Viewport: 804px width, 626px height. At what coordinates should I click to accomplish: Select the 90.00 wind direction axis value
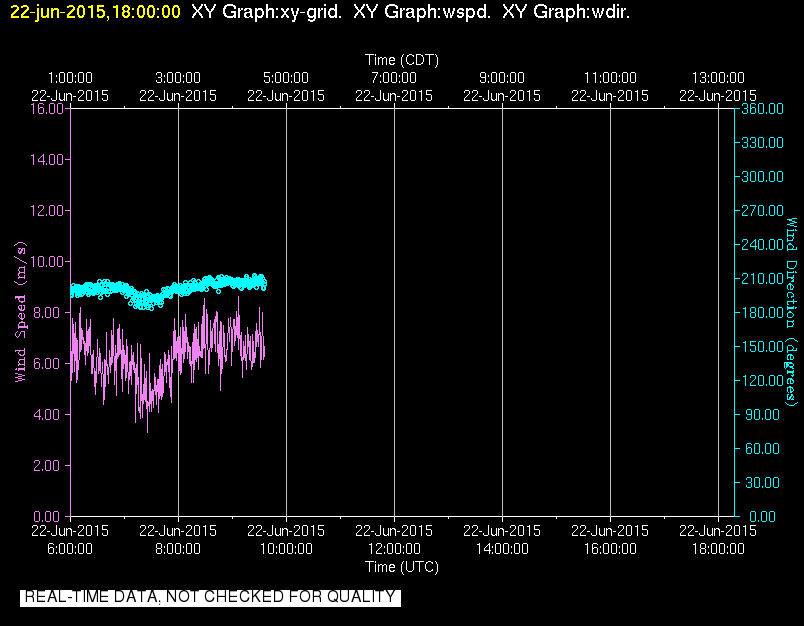tap(762, 414)
